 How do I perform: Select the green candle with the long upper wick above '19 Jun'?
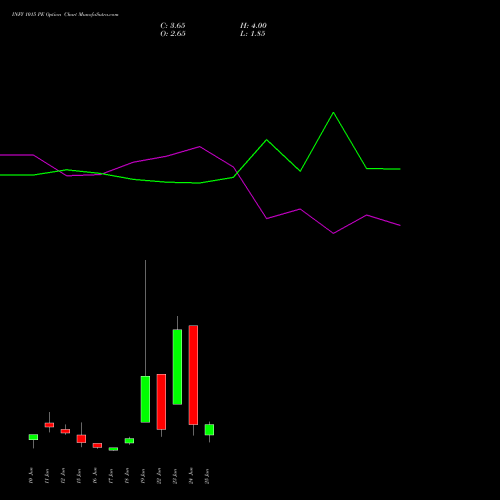point(145,399)
